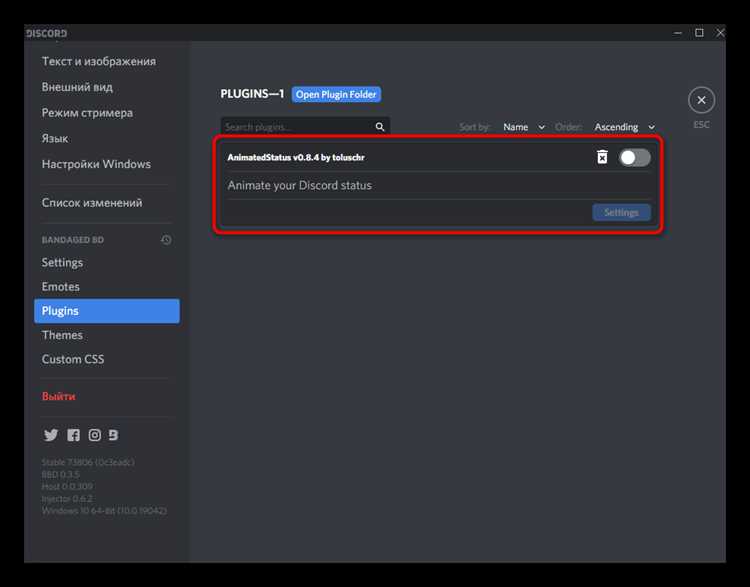Open AnimatedStatus plugin Settings button
This screenshot has width=750, height=587.
[621, 212]
